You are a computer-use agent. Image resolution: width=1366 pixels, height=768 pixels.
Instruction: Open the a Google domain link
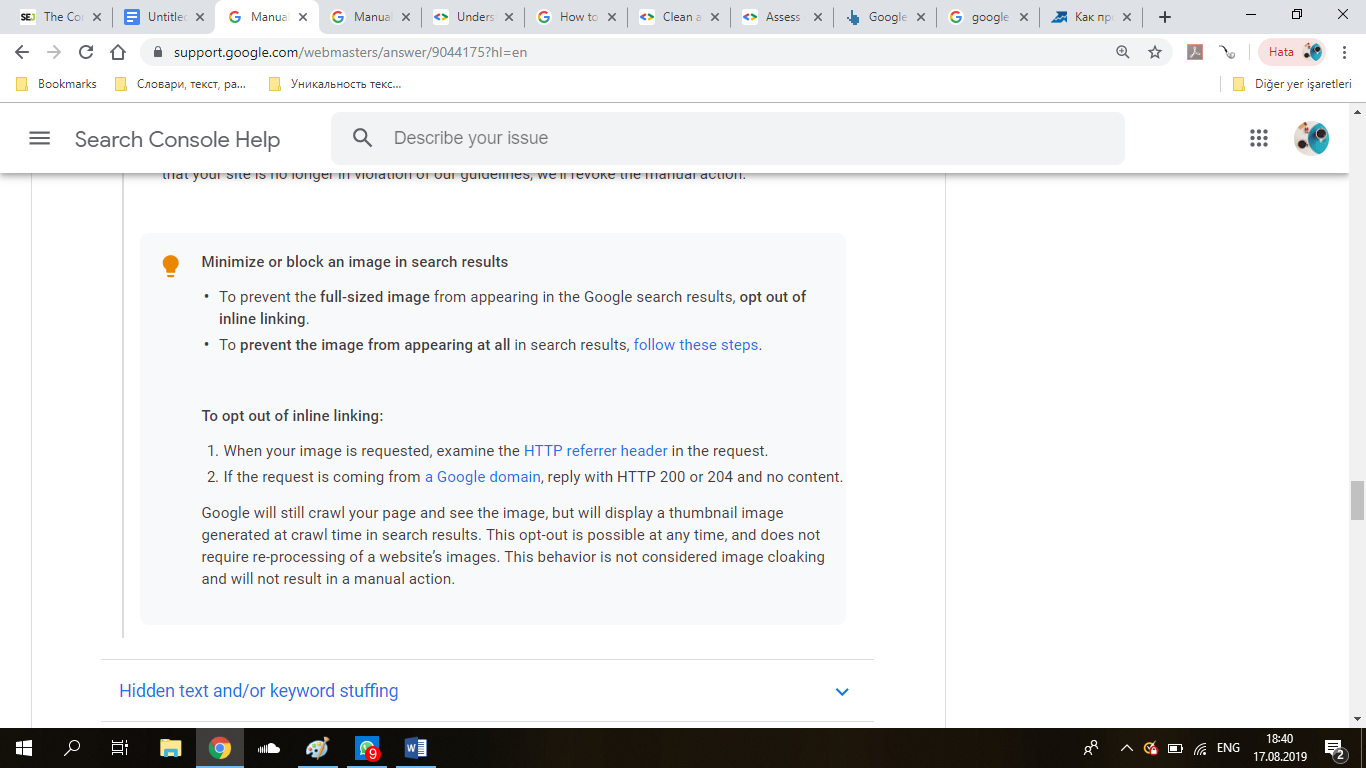point(483,477)
